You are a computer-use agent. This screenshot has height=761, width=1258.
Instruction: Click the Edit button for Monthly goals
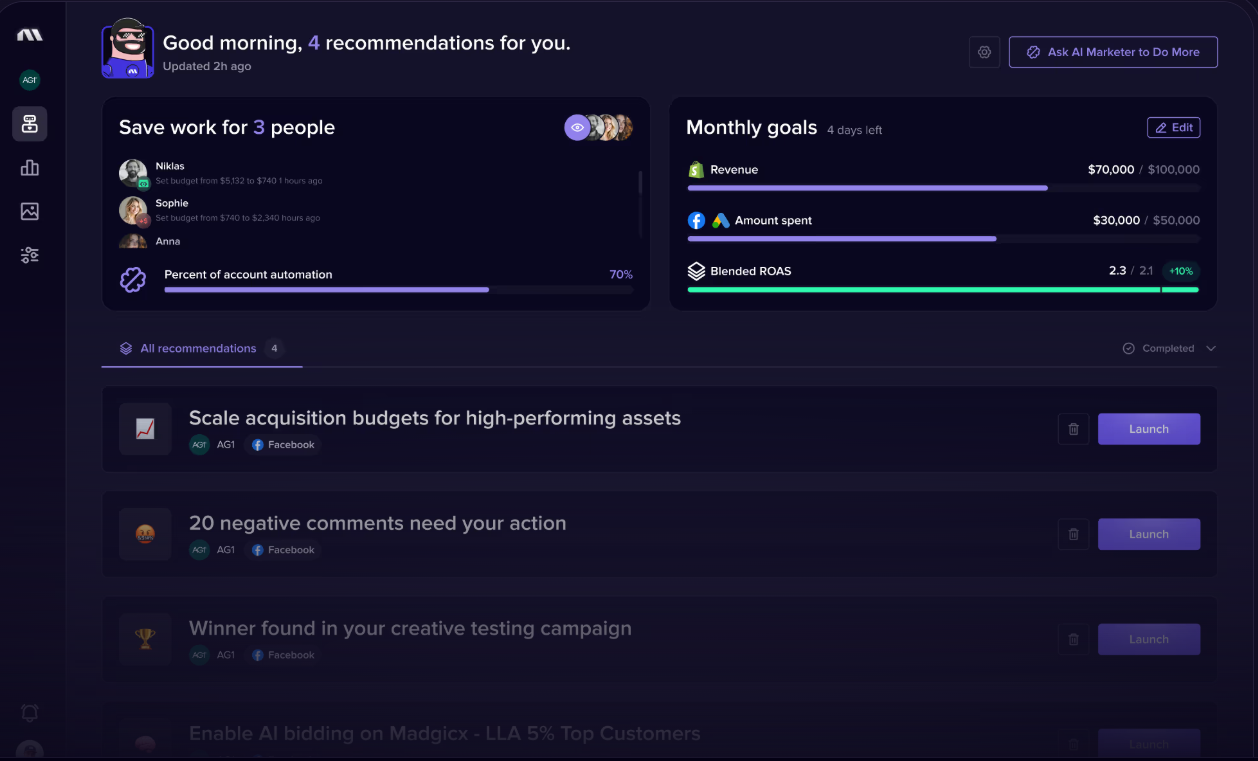[1173, 127]
